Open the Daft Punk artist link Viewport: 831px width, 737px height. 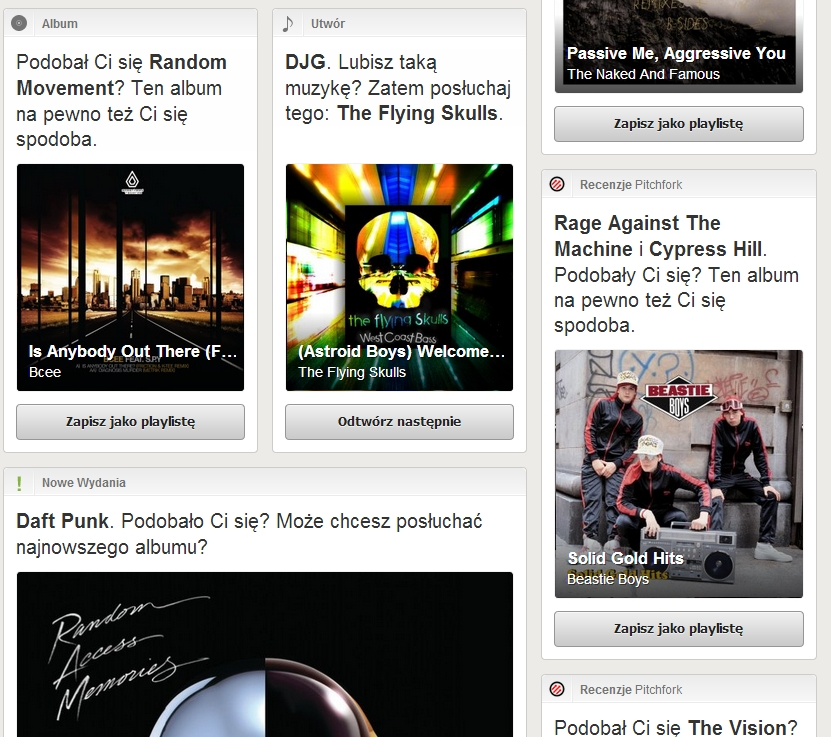(62, 521)
